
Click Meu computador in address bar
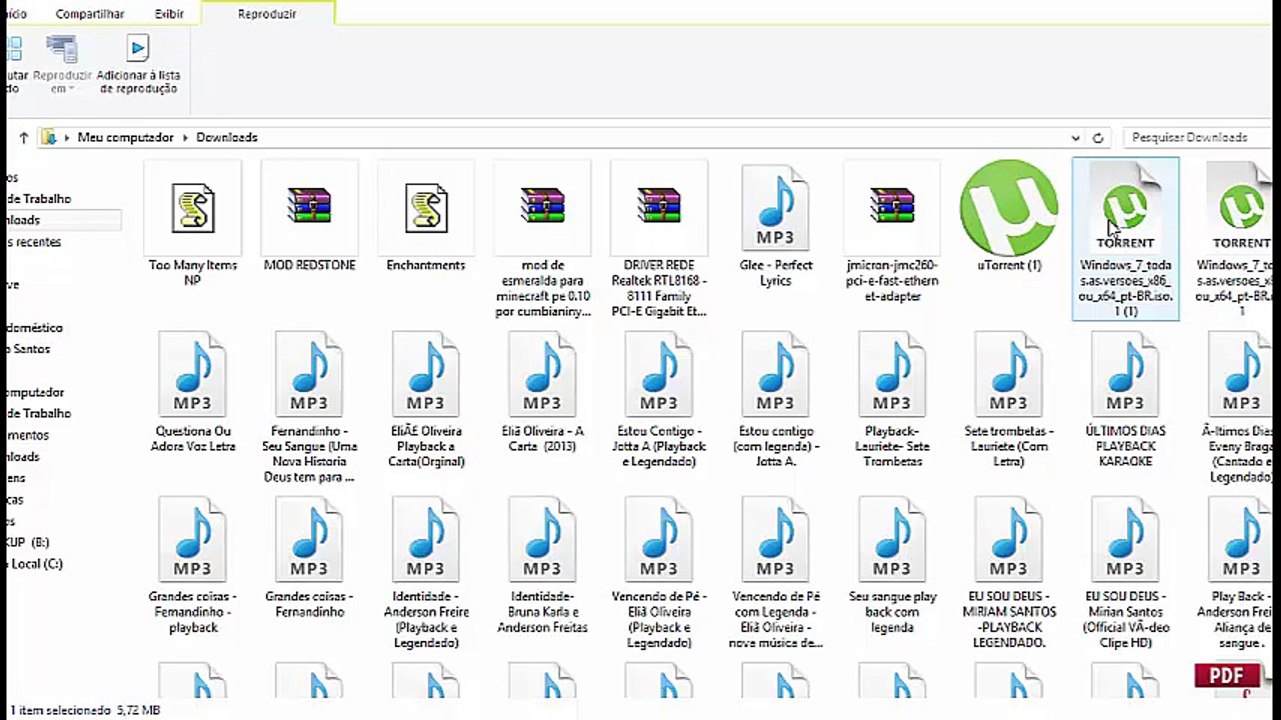coord(126,137)
